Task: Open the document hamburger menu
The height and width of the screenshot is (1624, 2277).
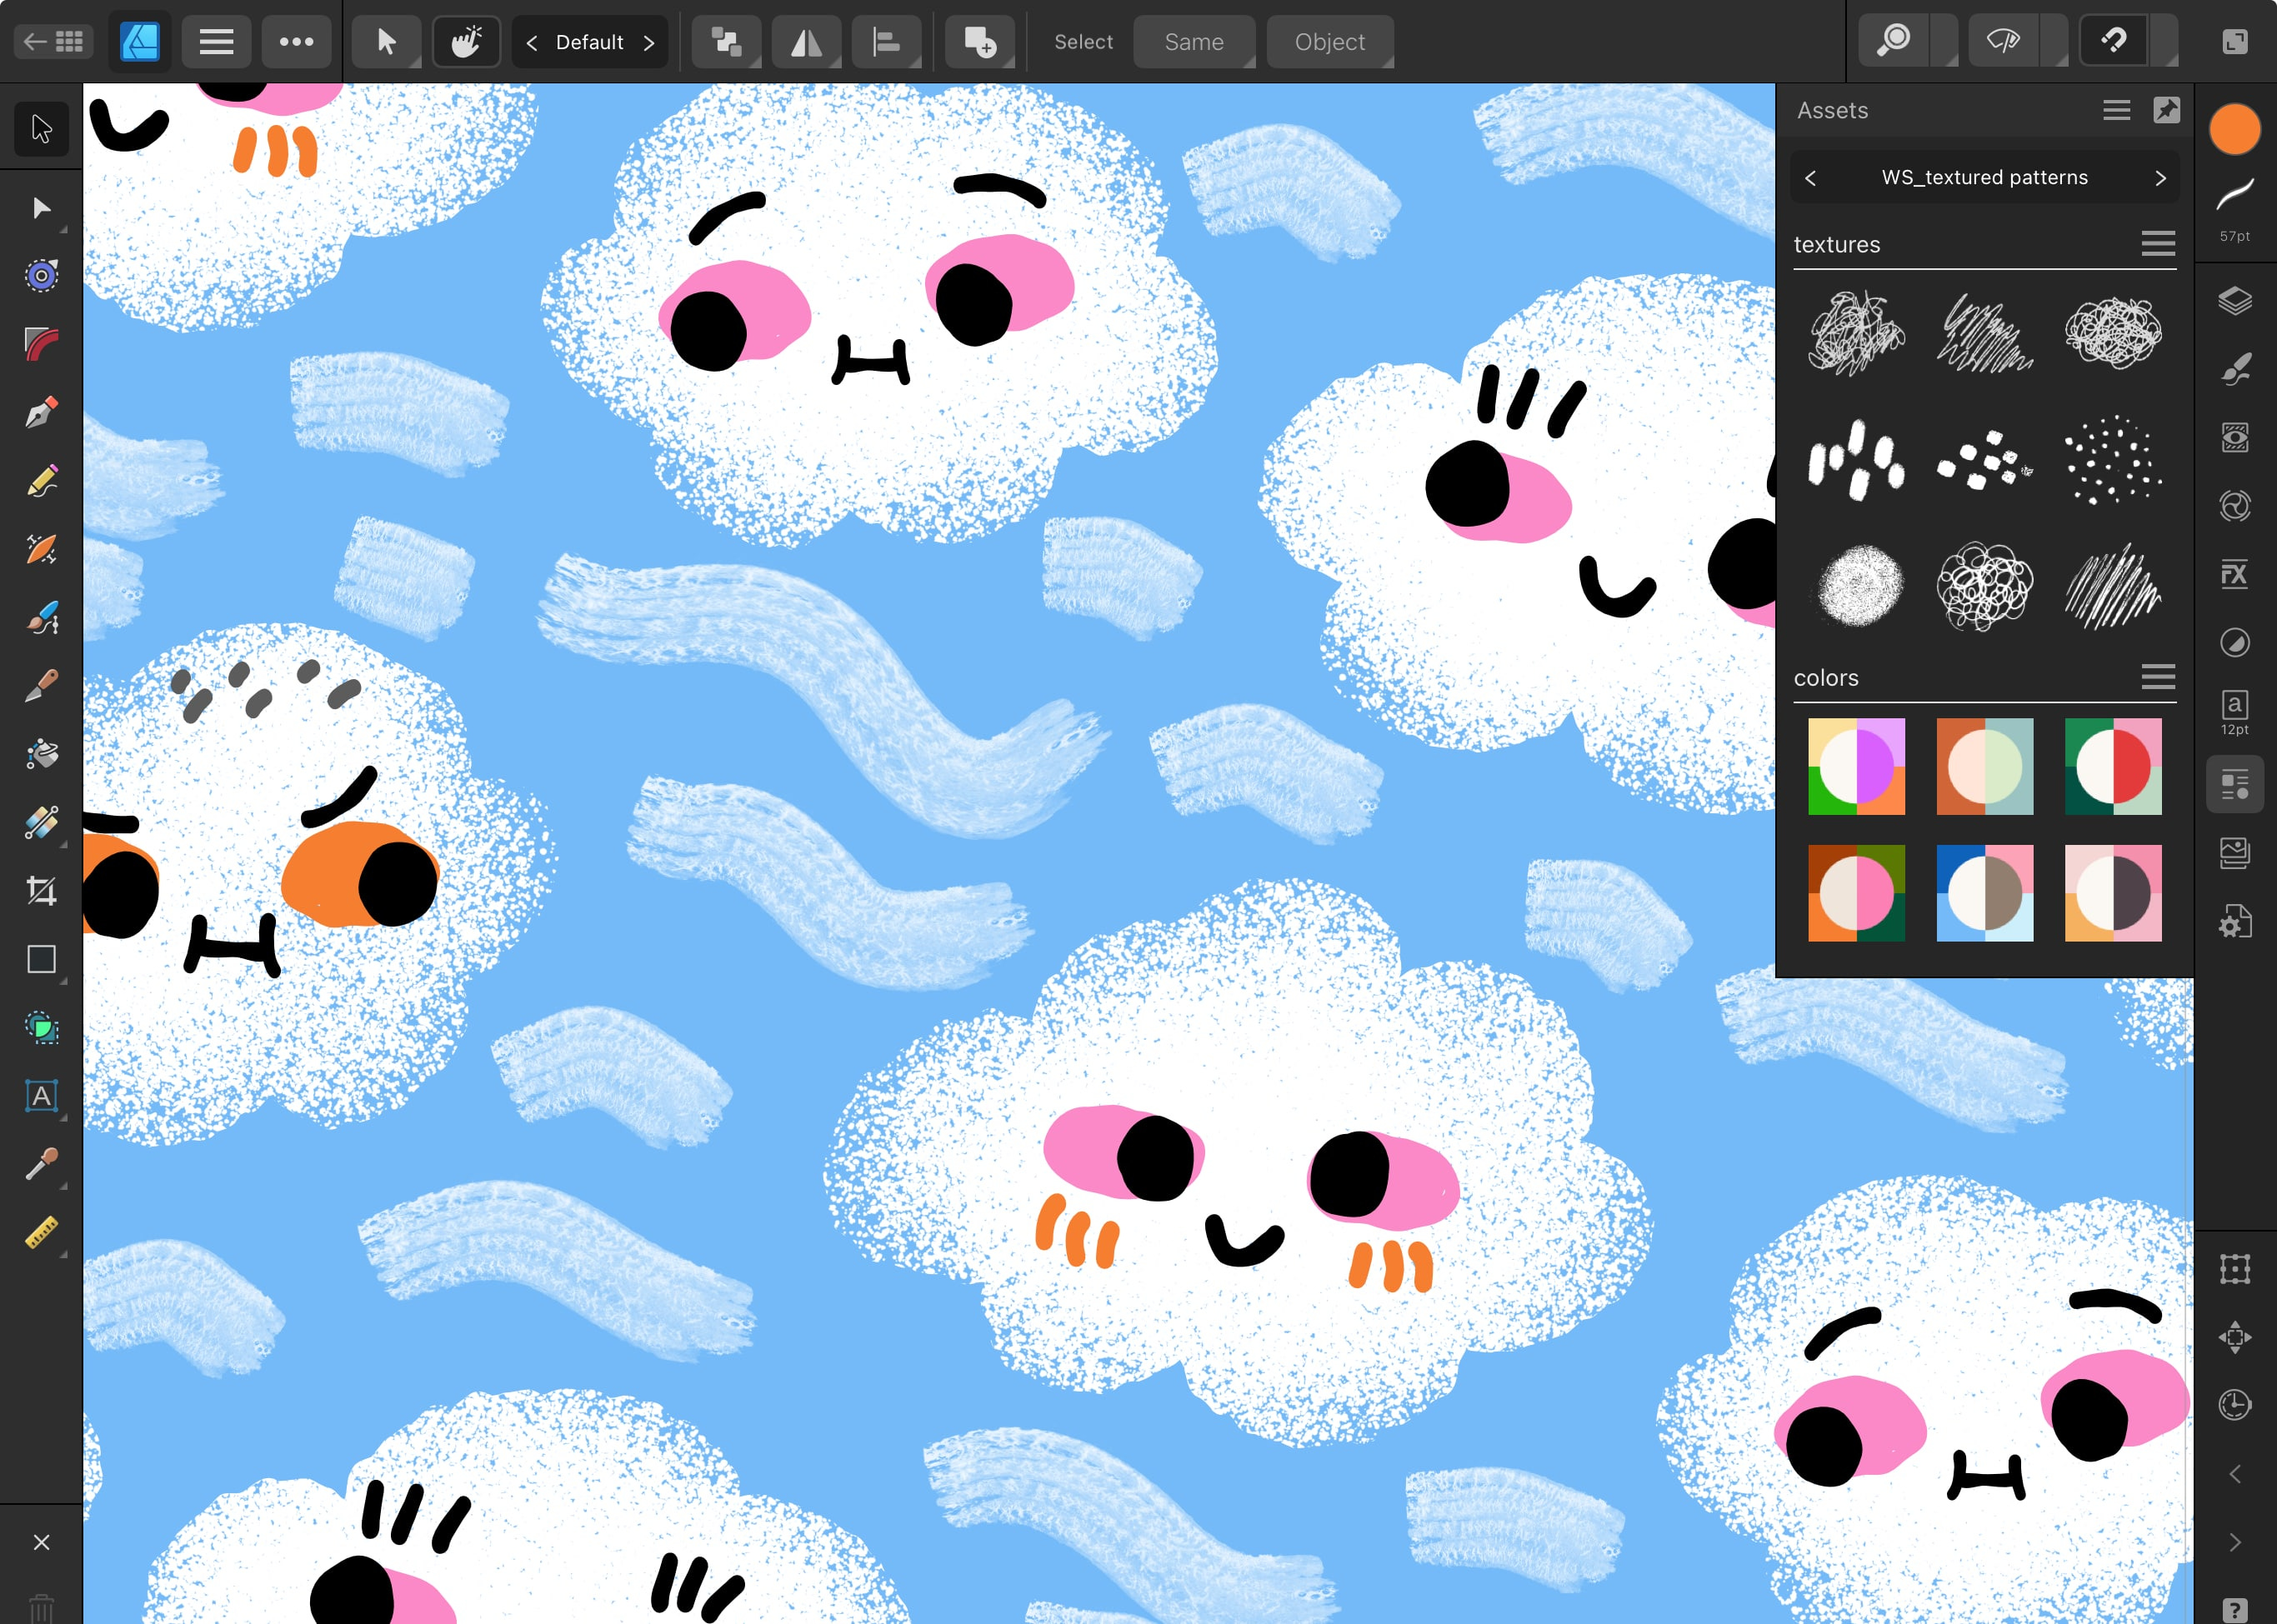Action: tap(216, 41)
